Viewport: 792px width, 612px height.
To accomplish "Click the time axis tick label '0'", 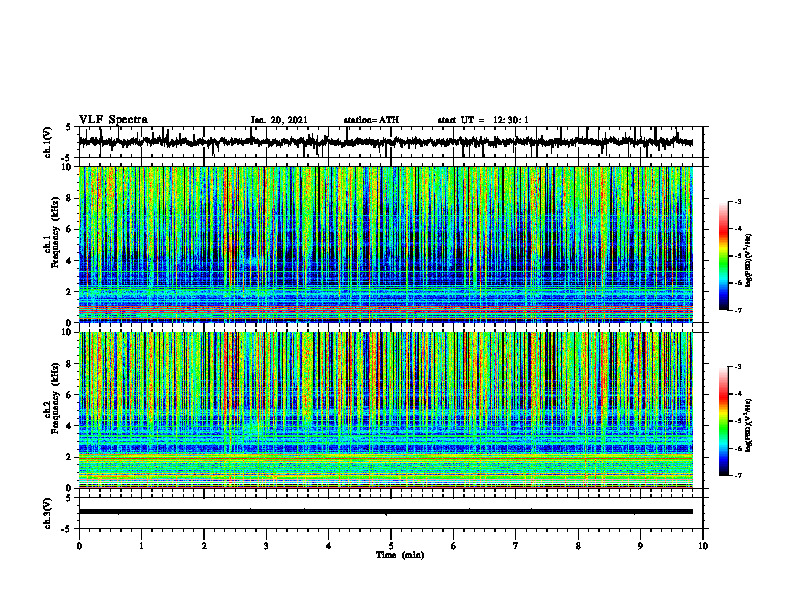I will click(79, 546).
